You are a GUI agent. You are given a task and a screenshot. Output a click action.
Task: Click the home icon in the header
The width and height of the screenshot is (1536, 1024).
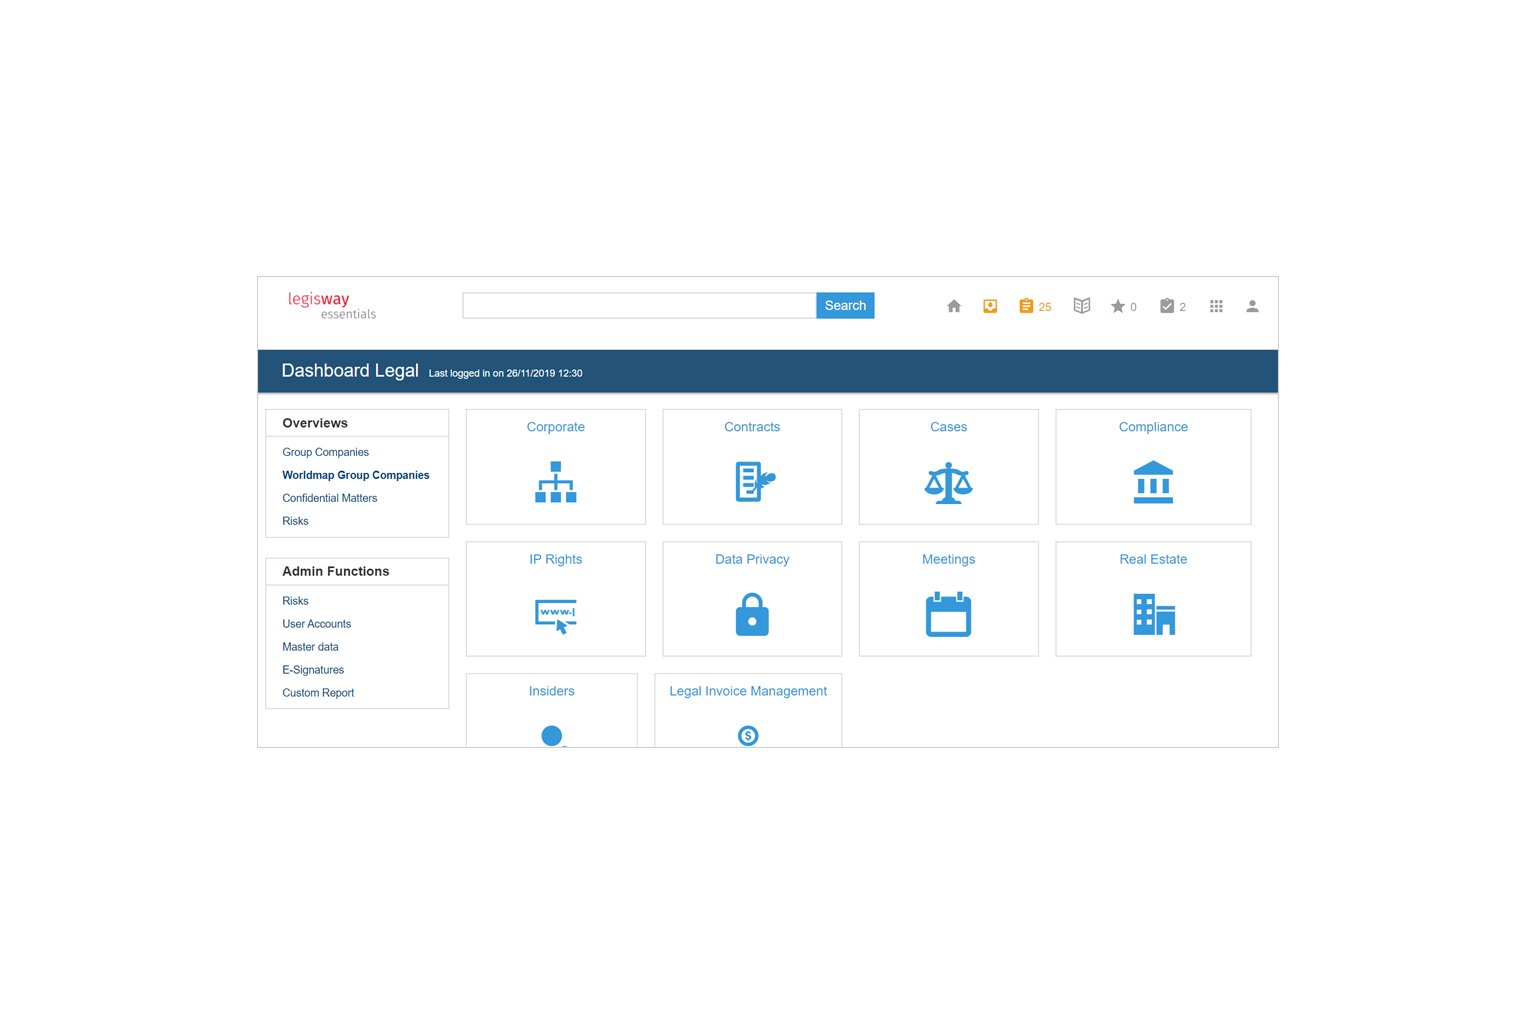coord(954,307)
